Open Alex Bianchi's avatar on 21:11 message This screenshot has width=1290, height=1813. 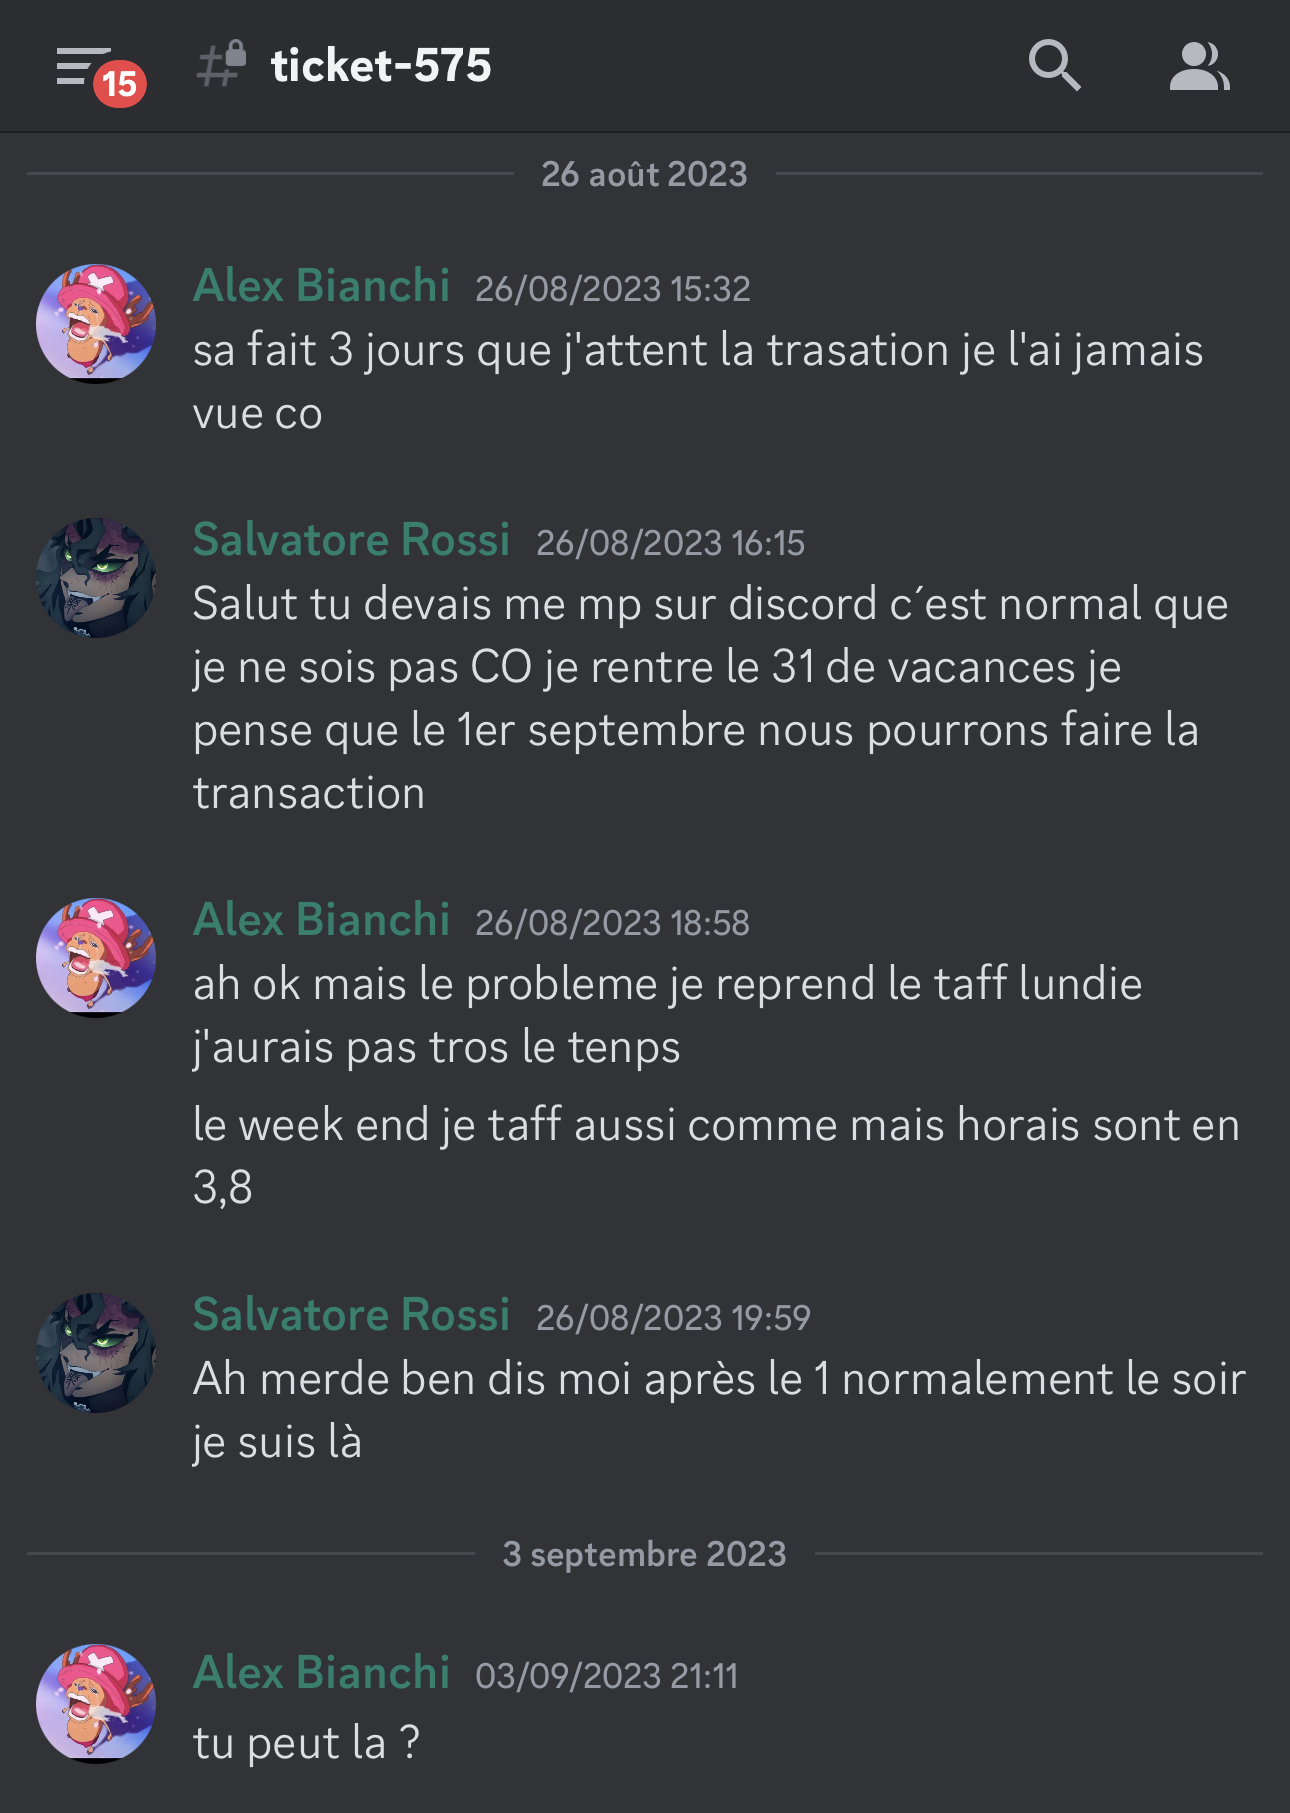point(96,1703)
